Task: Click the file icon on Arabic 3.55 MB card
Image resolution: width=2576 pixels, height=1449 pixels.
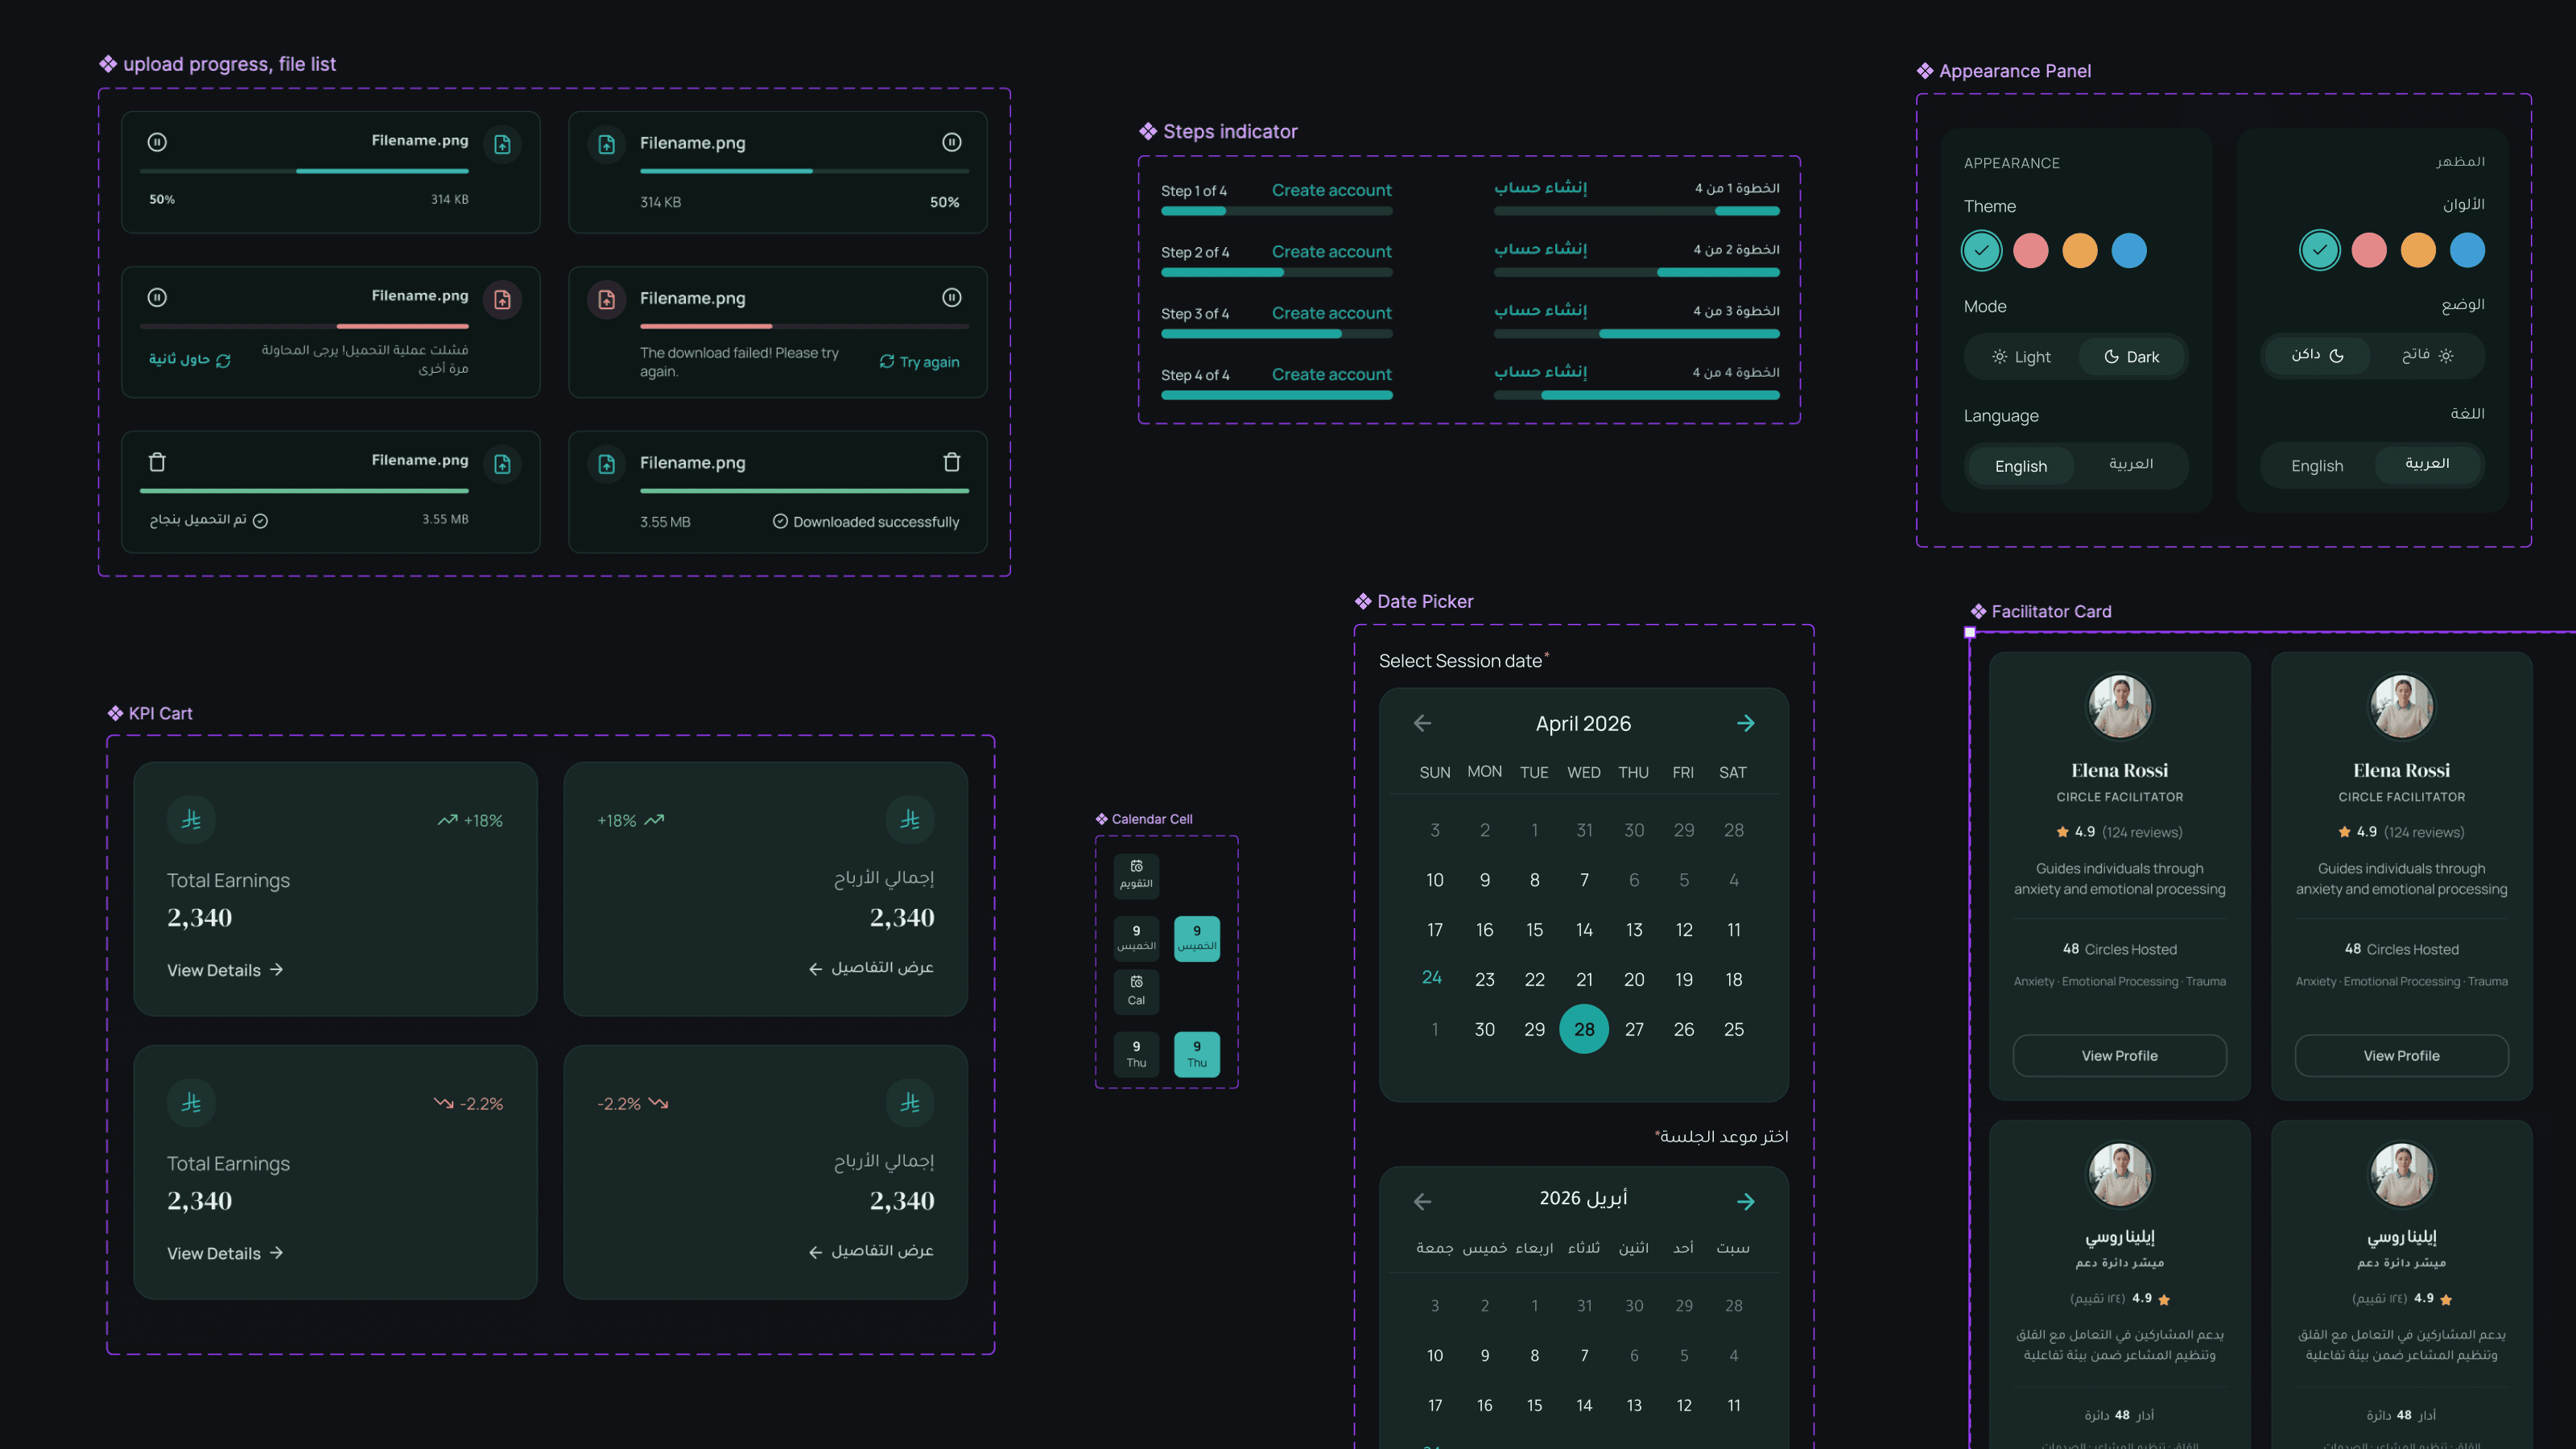Action: click(502, 463)
